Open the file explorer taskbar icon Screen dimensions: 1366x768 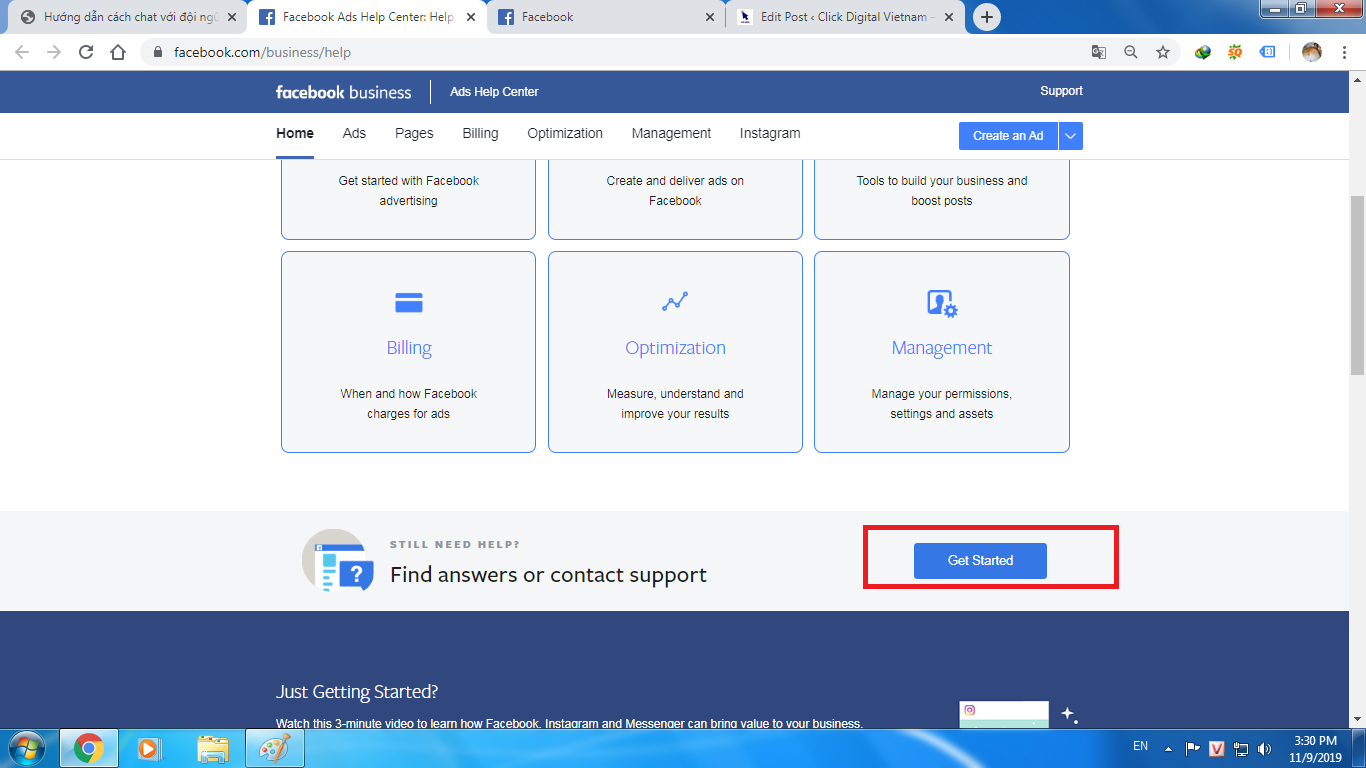pyautogui.click(x=213, y=748)
